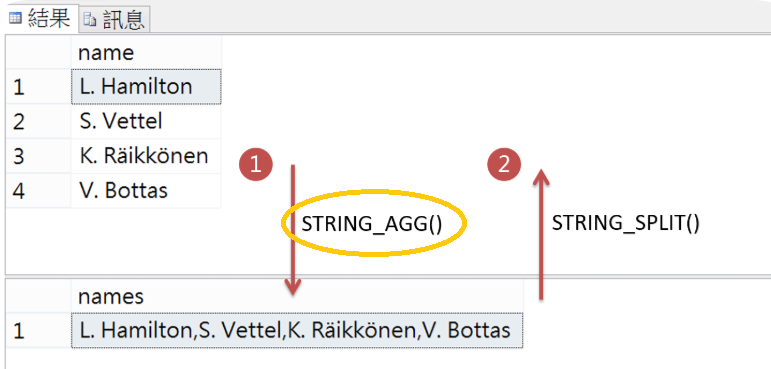Click the red circle numbered 2
Viewport: 771px width, 369px height.
(504, 165)
